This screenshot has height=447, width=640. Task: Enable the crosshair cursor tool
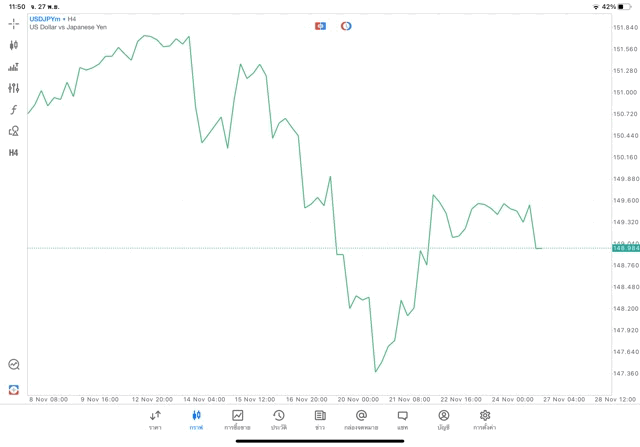click(x=13, y=23)
